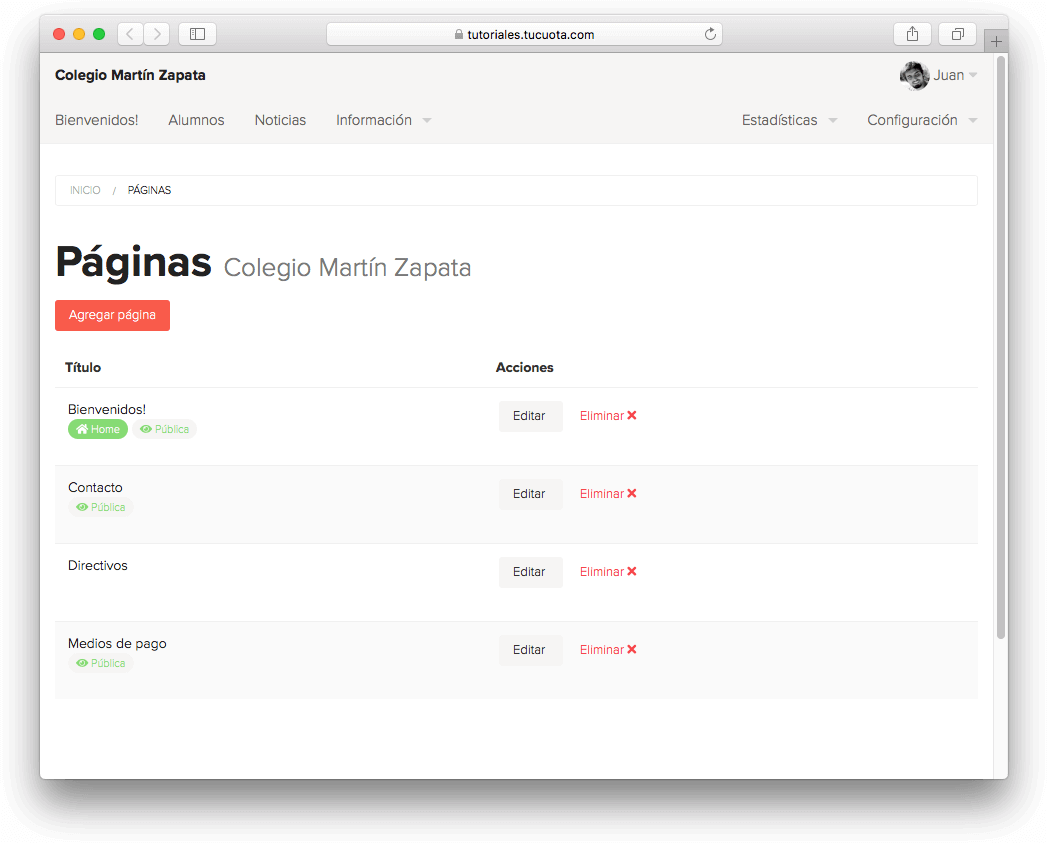This screenshot has height=843, width=1047.
Task: Expand the Estadísticas dropdown menu
Action: coord(789,120)
